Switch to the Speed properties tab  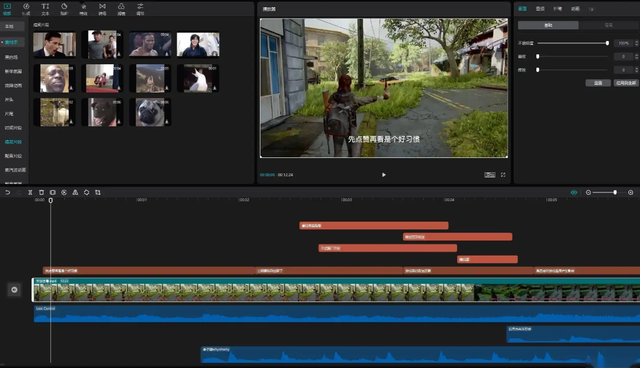tap(558, 9)
